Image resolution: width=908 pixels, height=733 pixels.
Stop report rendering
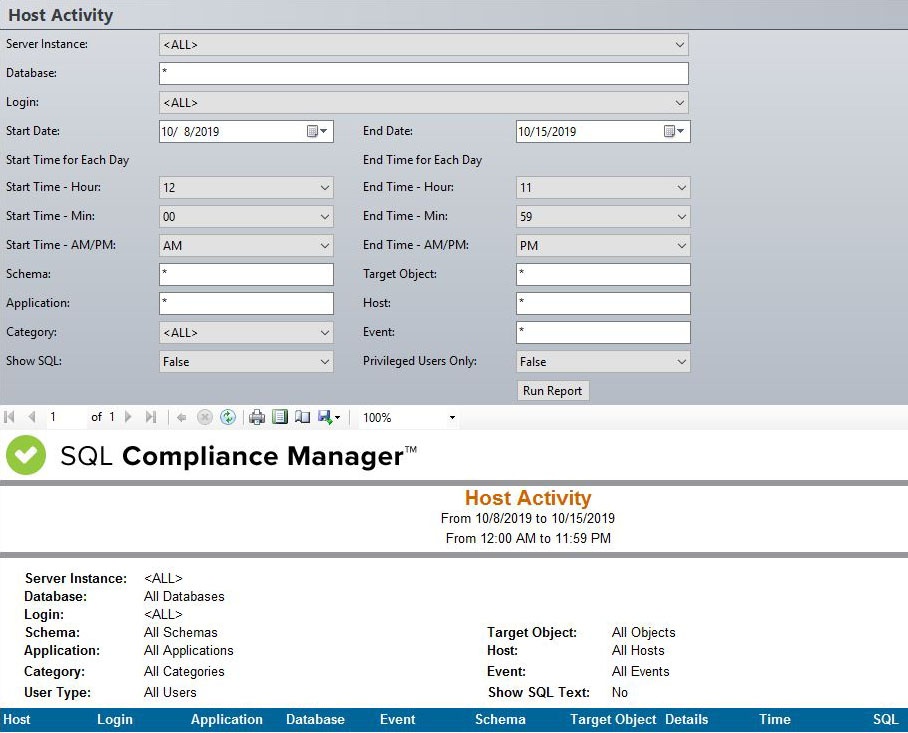tap(204, 417)
